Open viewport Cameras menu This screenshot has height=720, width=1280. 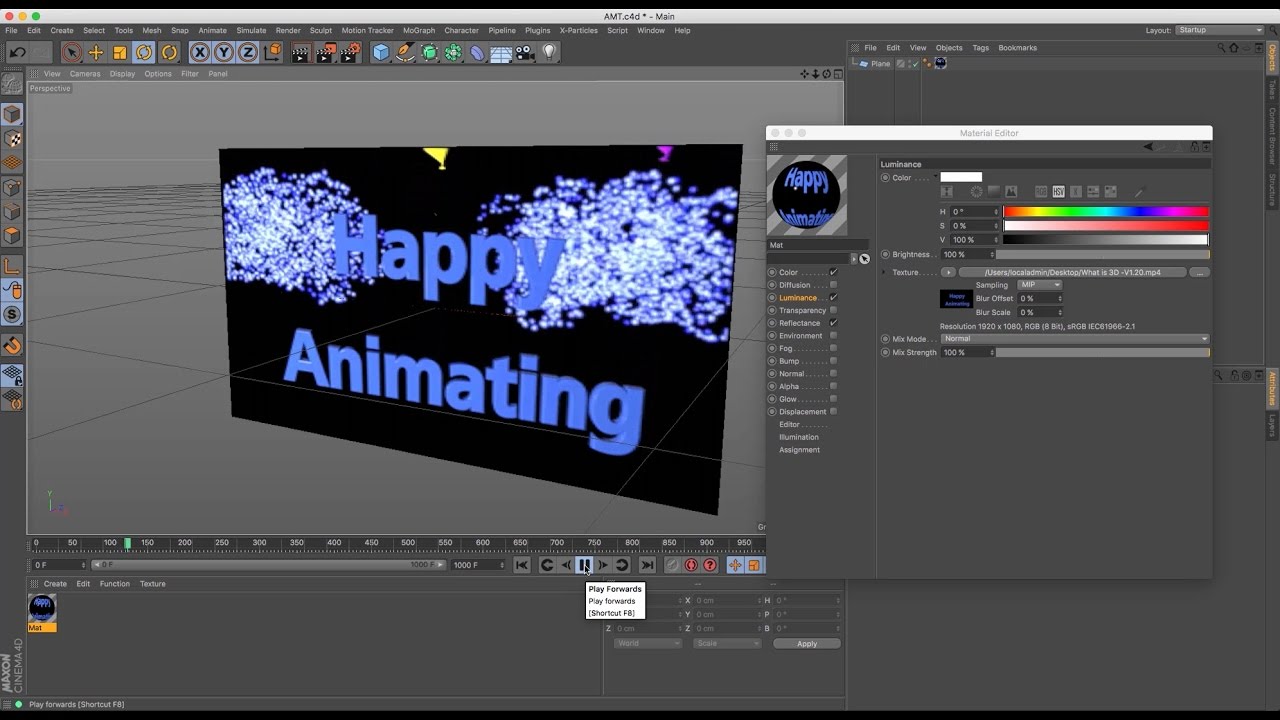pyautogui.click(x=85, y=73)
